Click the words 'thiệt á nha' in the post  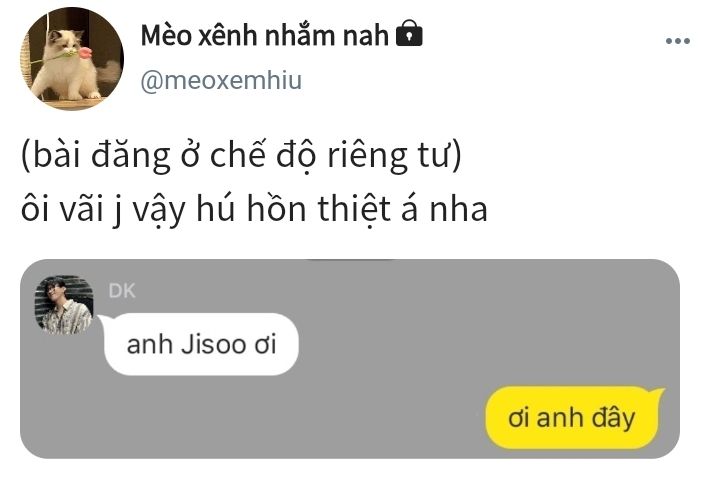pos(402,209)
